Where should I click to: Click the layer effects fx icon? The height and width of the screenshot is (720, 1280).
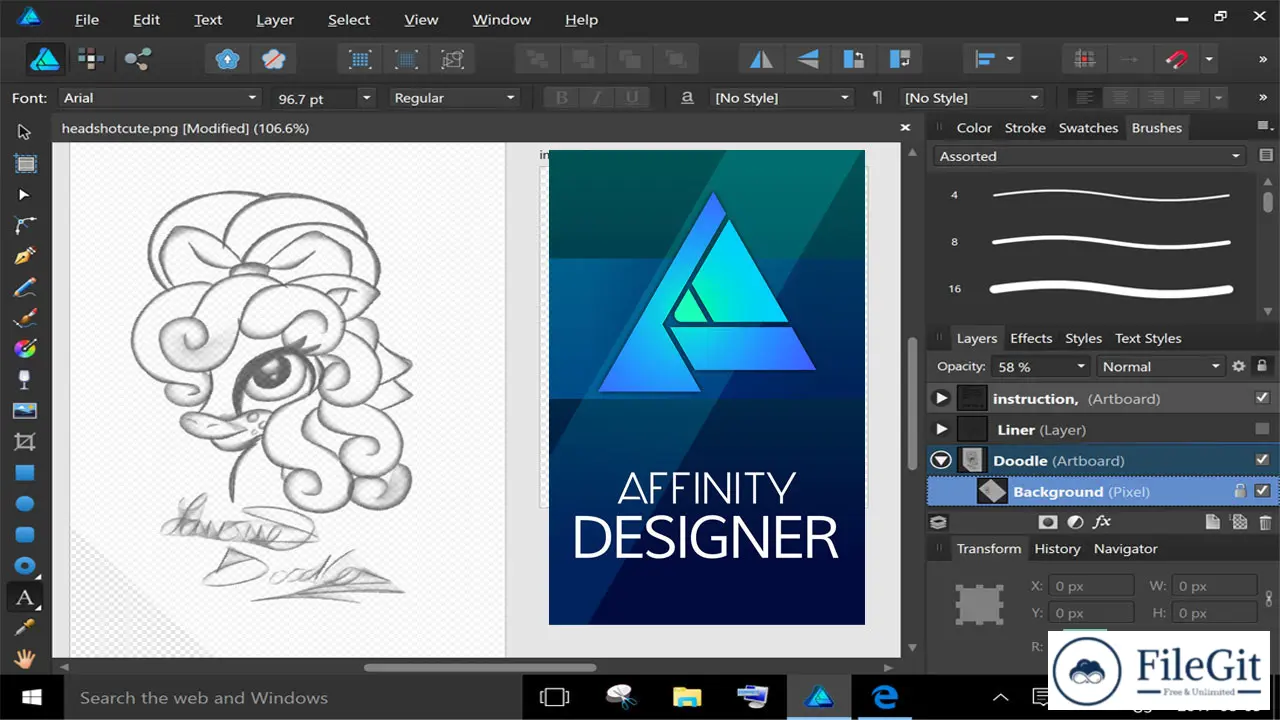[1101, 522]
